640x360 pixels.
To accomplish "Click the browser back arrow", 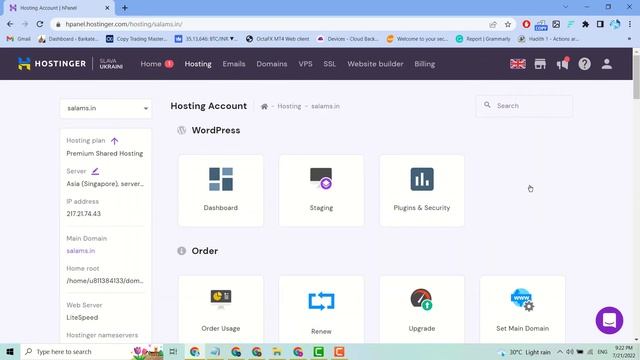I will tap(10, 24).
